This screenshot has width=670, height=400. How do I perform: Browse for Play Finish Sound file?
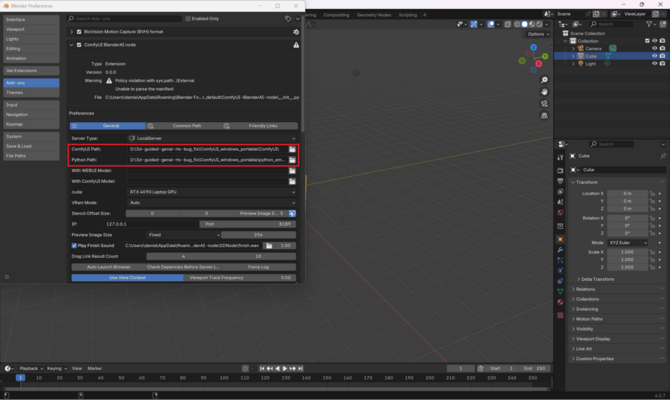(269, 246)
